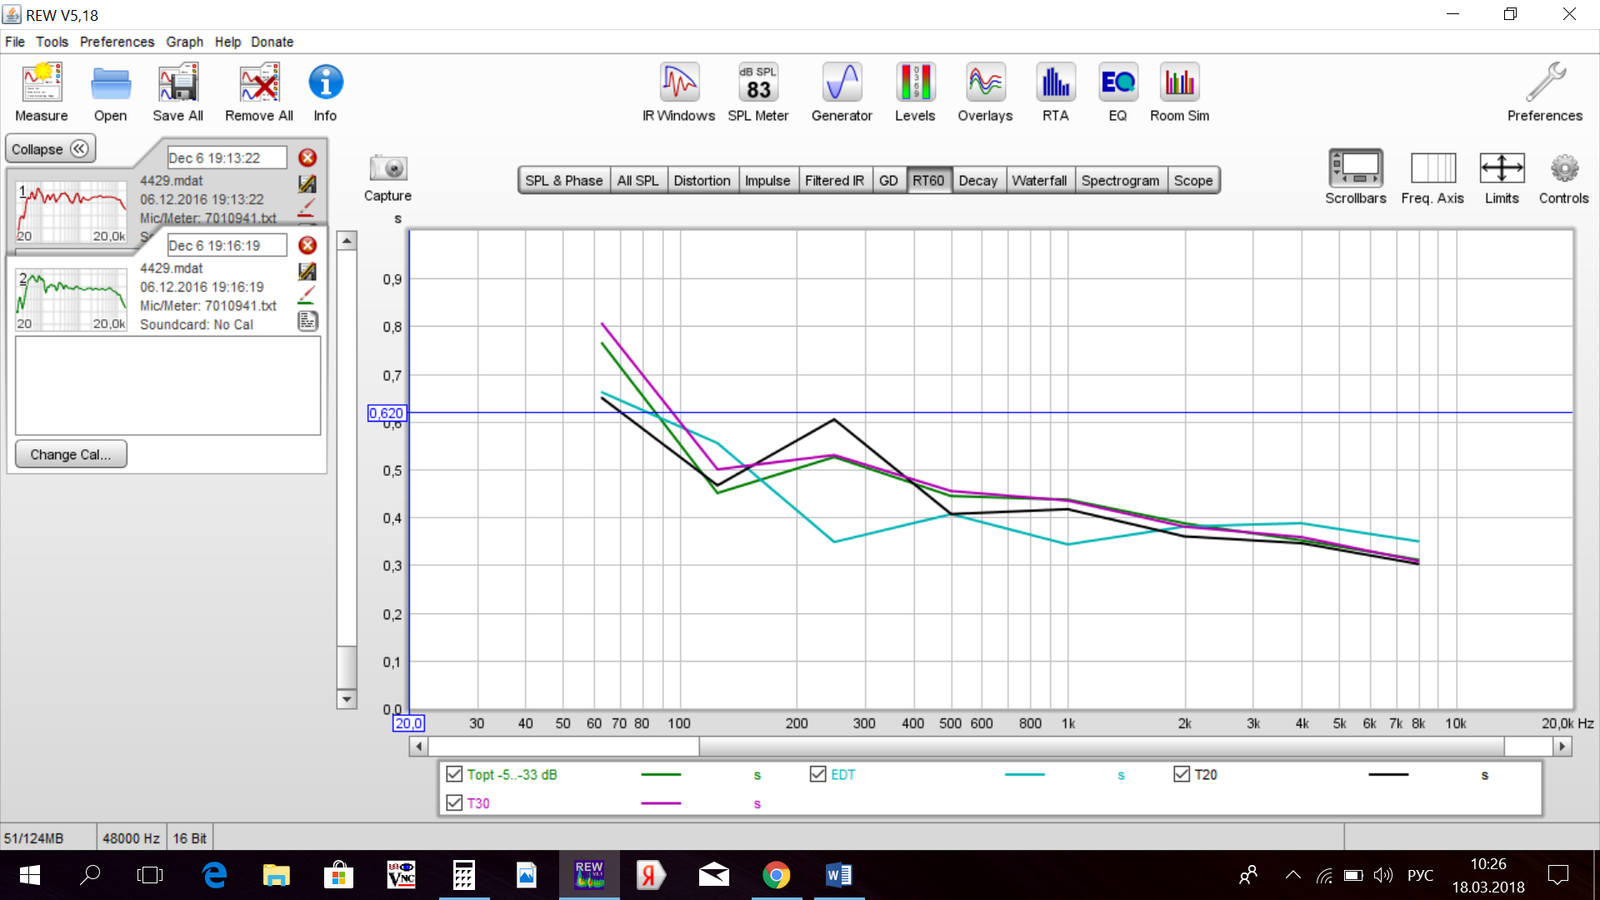
Task: Switch to Waterfall tab
Action: tap(1039, 180)
